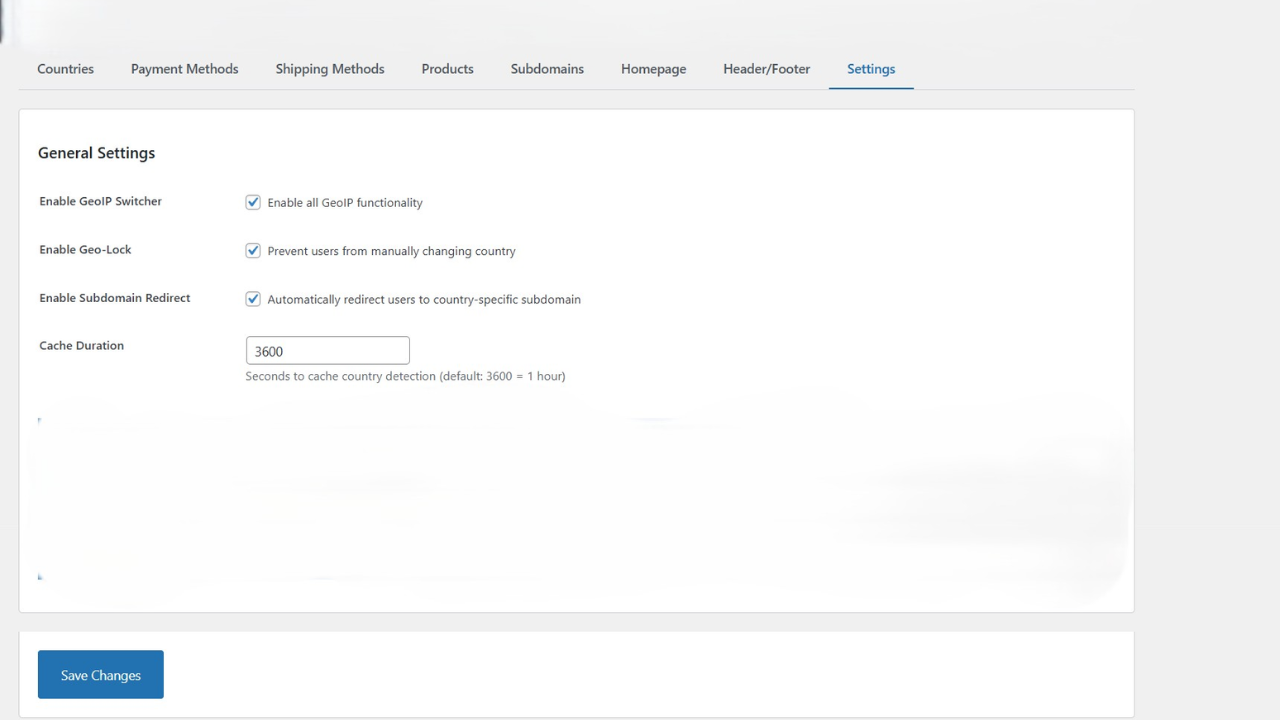Switch to the Countries tab
Image resolution: width=1280 pixels, height=720 pixels.
[65, 68]
